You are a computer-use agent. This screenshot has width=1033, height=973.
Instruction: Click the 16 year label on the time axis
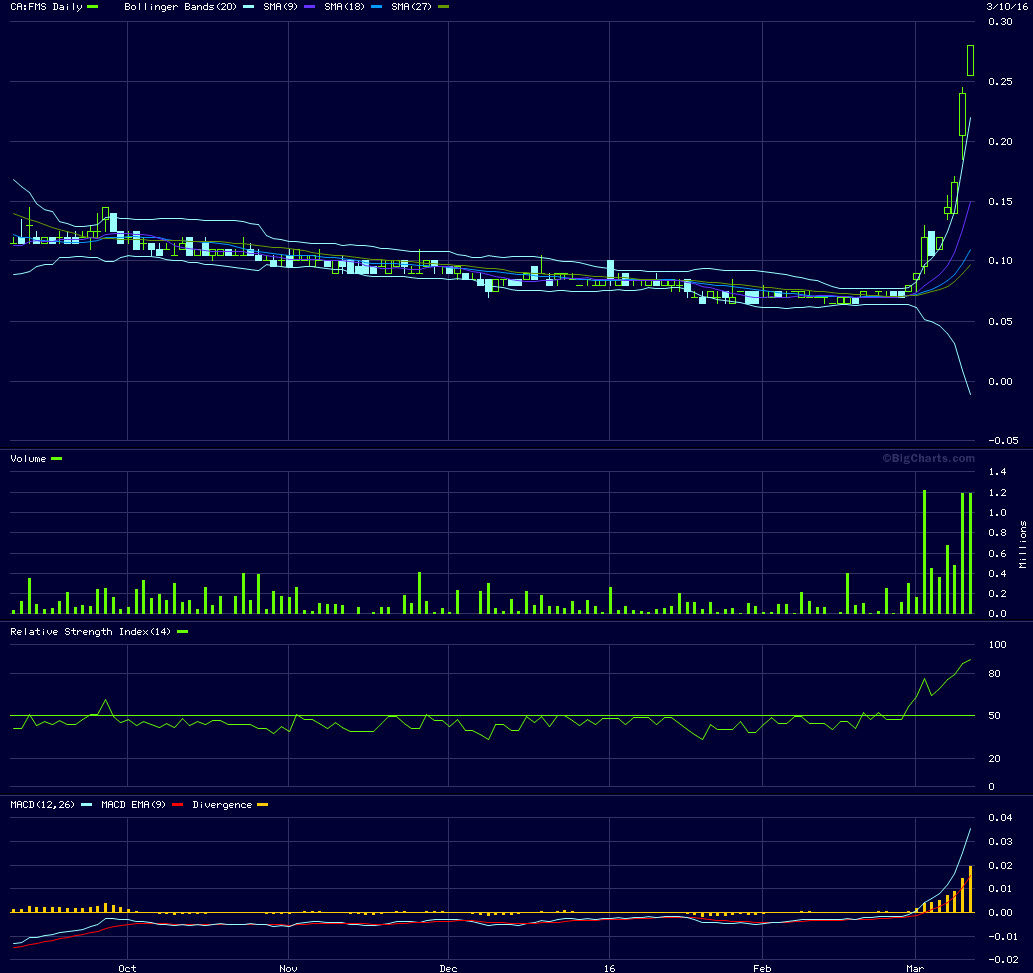click(609, 968)
